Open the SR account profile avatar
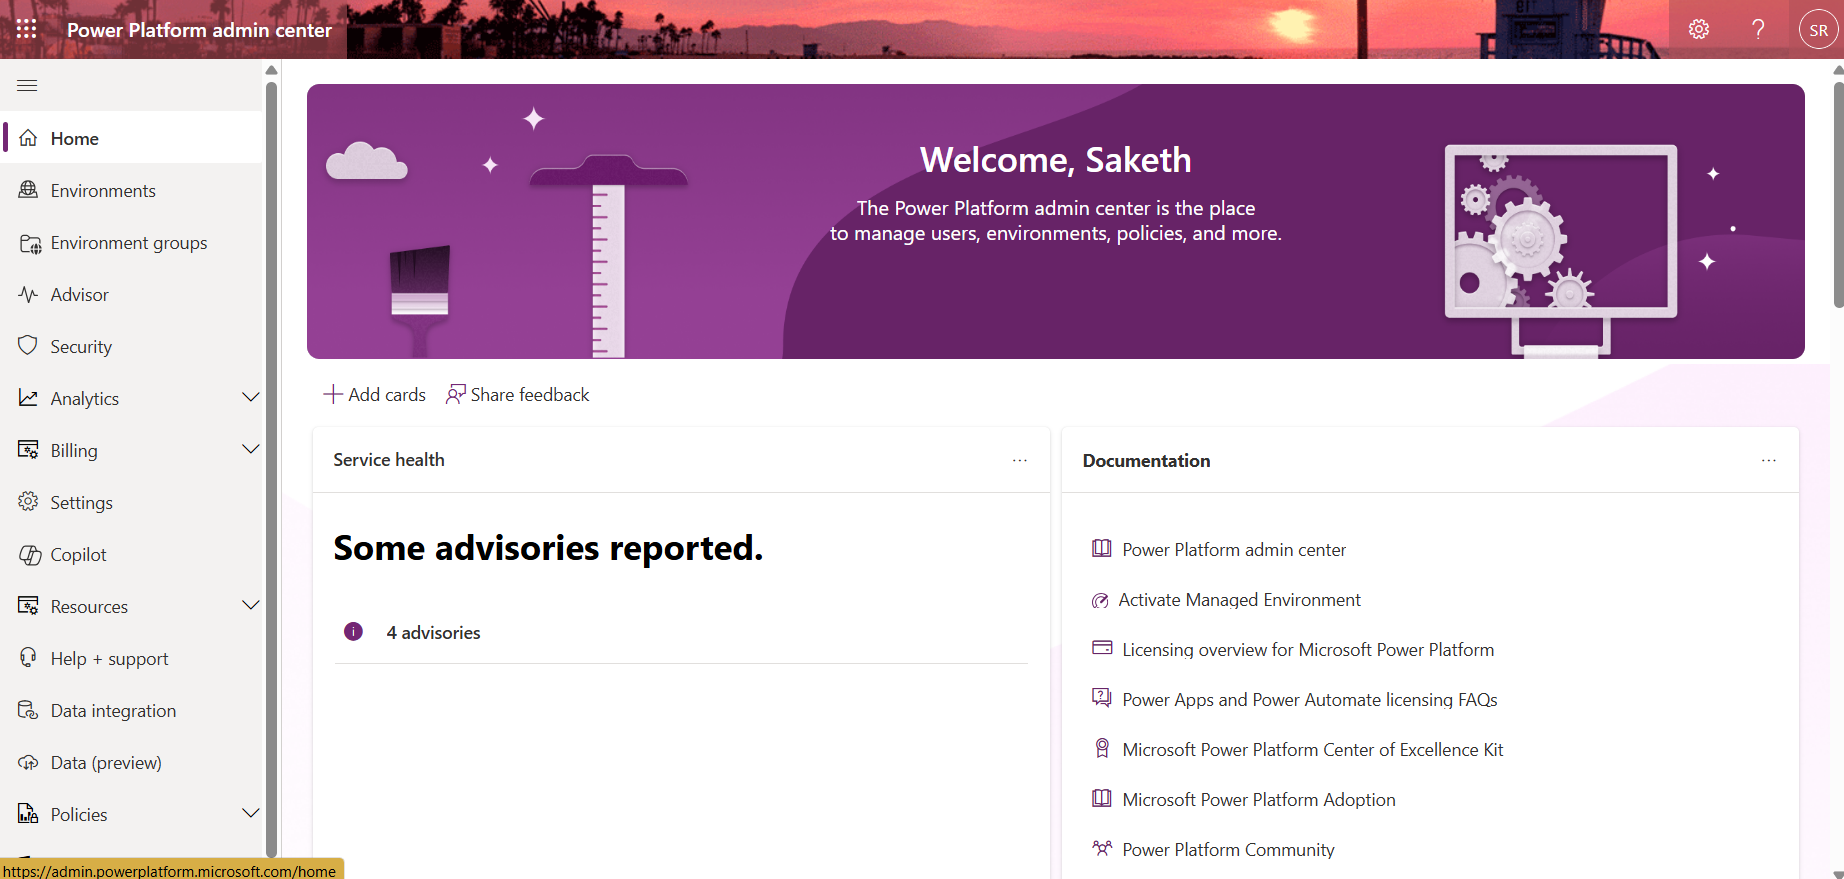Viewport: 1844px width, 879px height. pos(1818,30)
